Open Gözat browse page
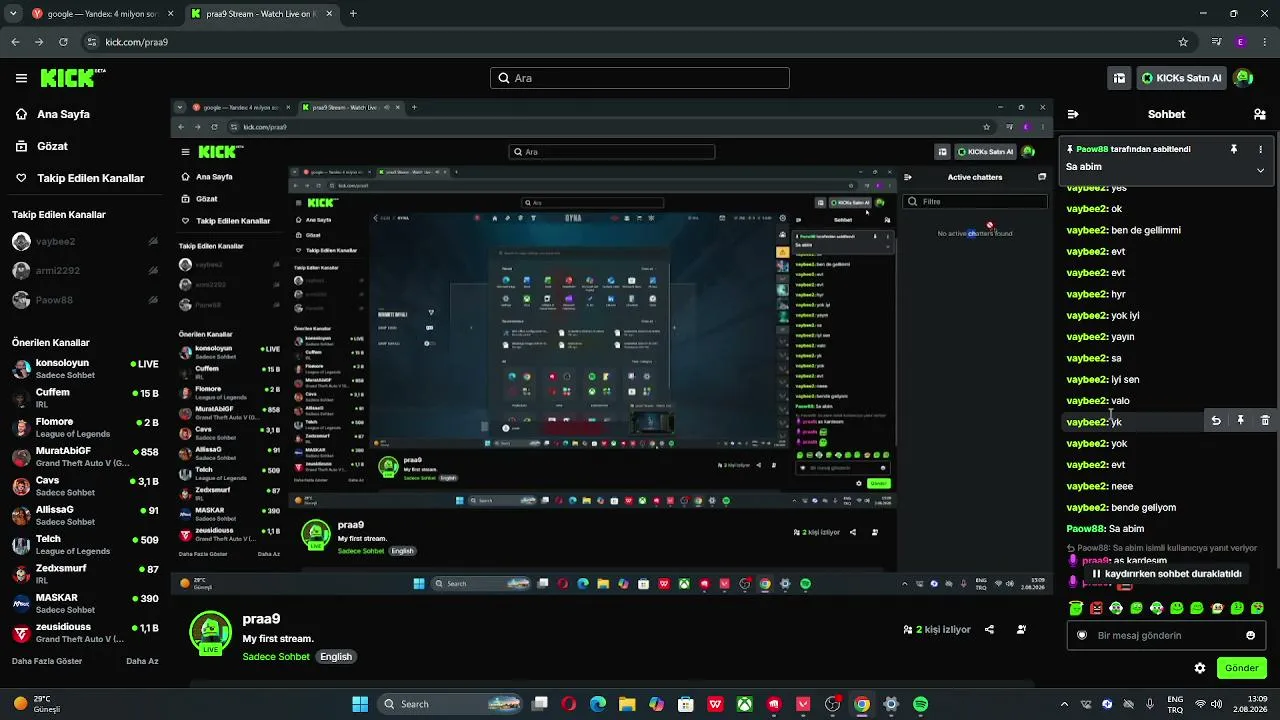This screenshot has width=1280, height=720. 52,146
